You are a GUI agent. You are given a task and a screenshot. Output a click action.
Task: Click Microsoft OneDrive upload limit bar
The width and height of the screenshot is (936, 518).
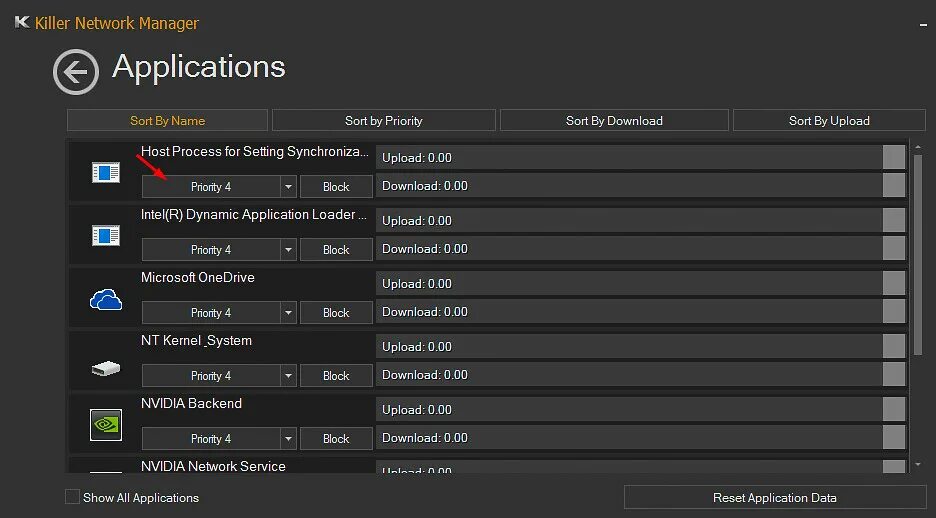point(641,283)
